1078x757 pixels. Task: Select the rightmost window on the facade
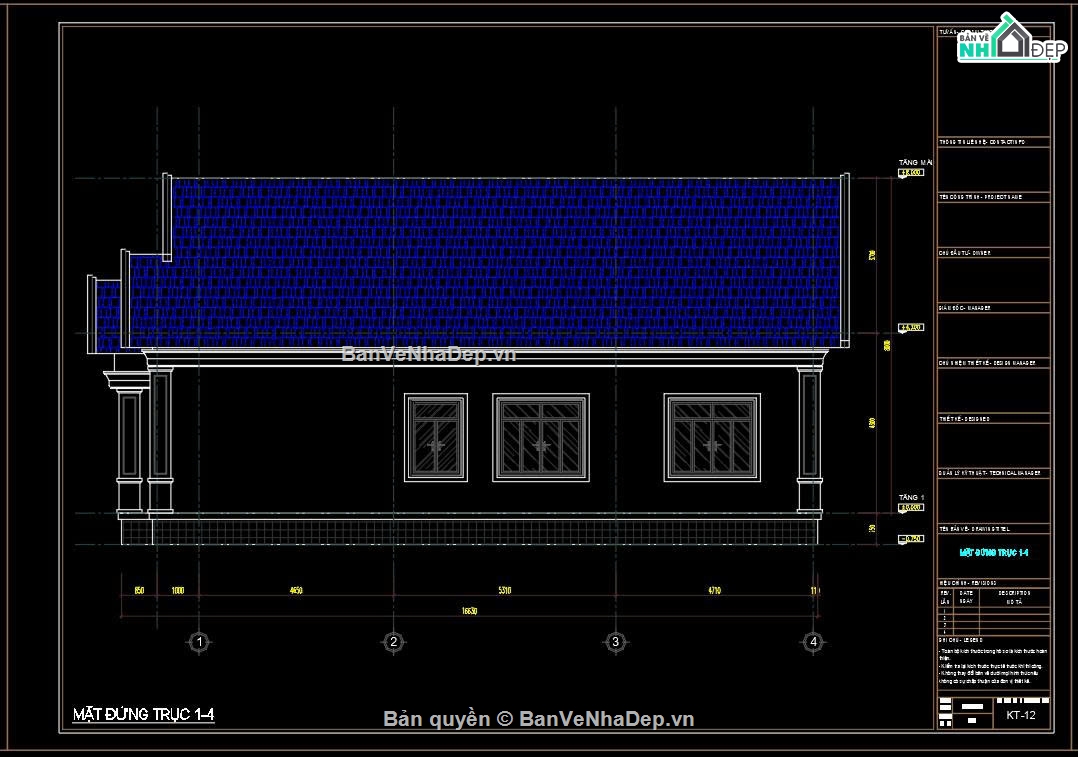tap(712, 437)
